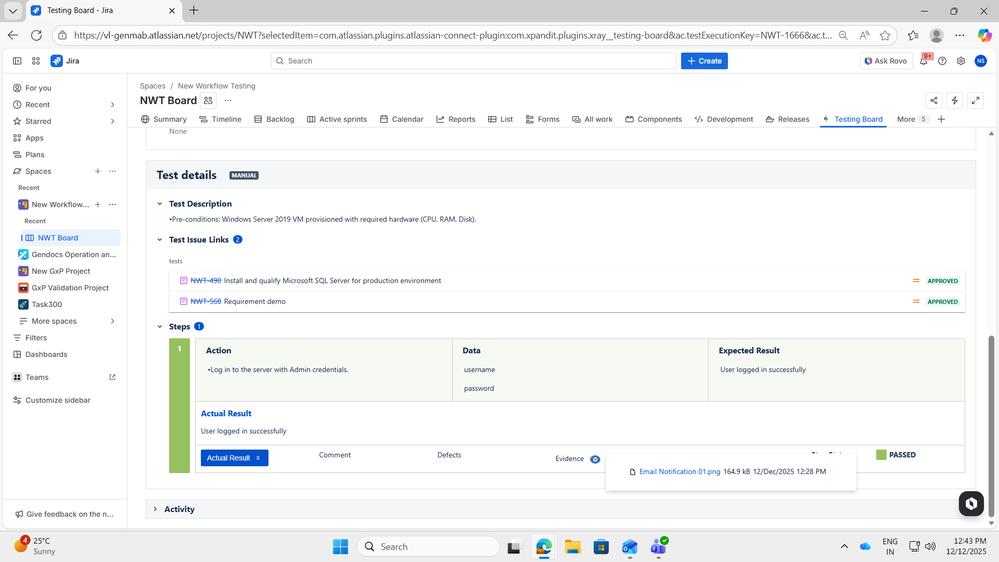Open Microsoft Edge Copilot icon
999x562 pixels.
coord(984,35)
